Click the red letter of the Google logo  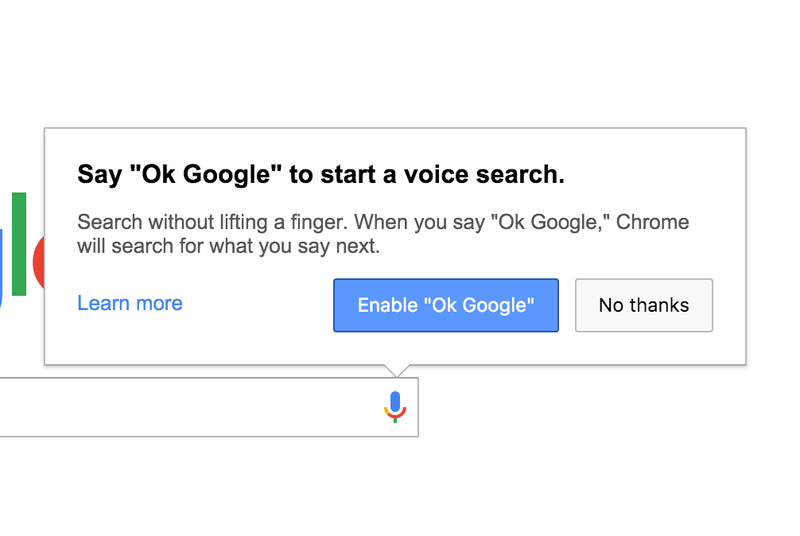pyautogui.click(x=39, y=263)
